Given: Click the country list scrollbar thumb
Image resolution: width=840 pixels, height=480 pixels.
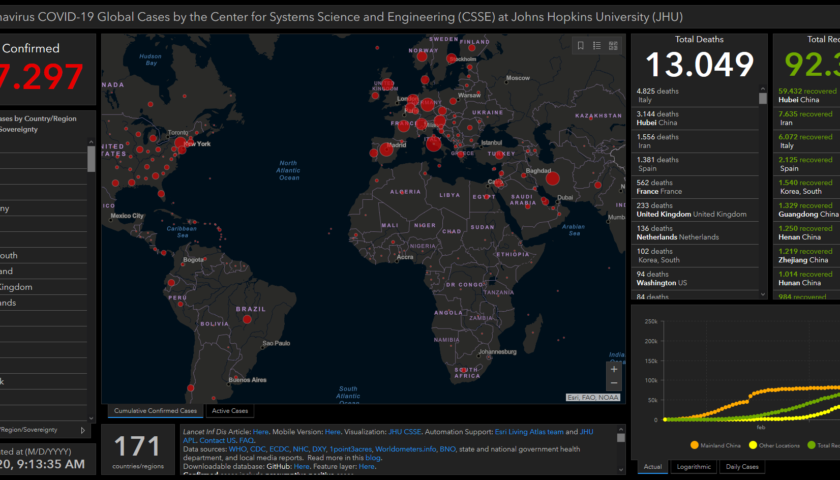Looking at the screenshot, I should [91, 159].
